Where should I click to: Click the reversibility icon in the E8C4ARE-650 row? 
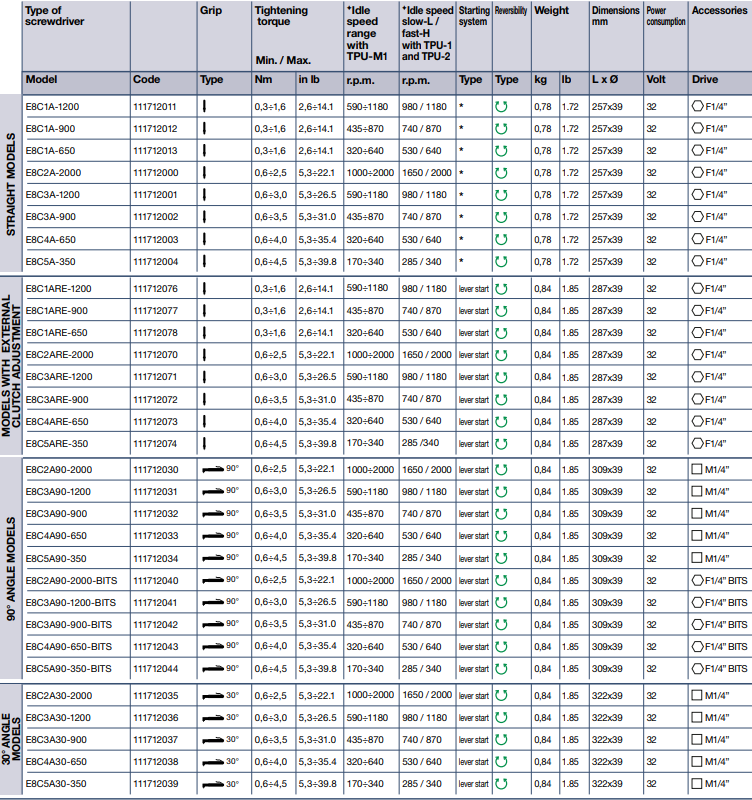(x=501, y=421)
